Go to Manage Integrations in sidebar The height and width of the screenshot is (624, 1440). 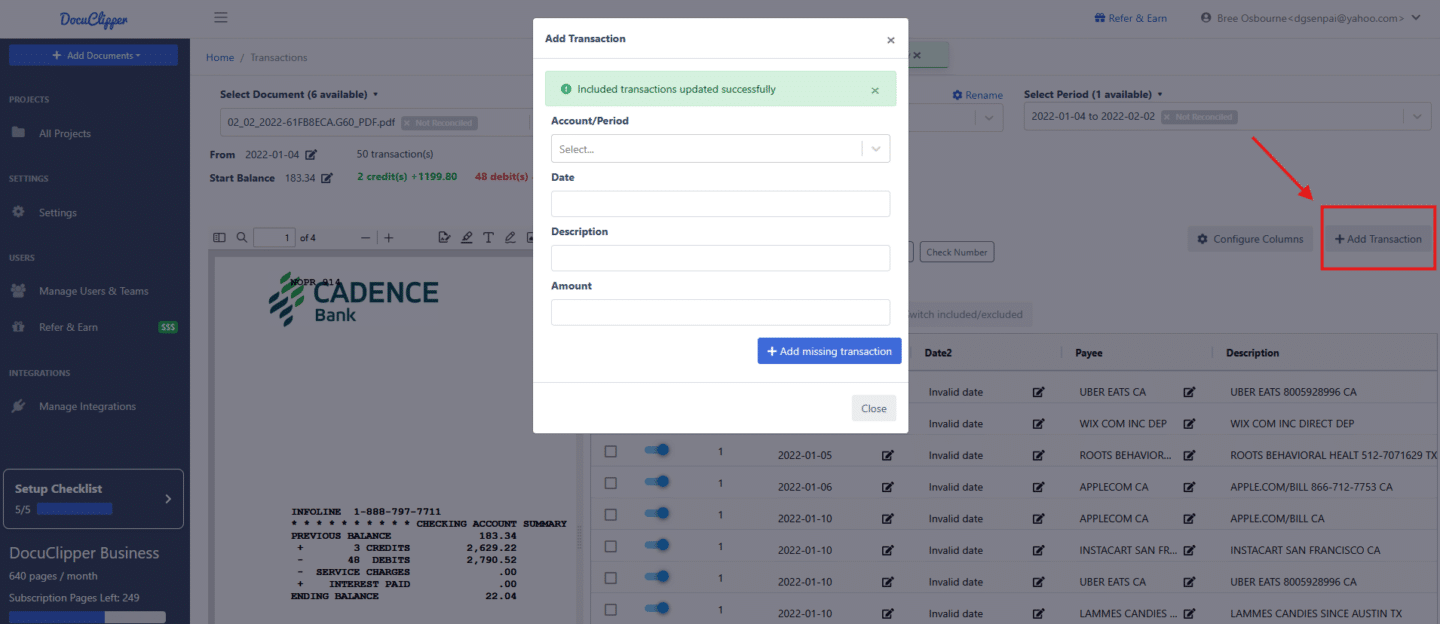click(87, 406)
